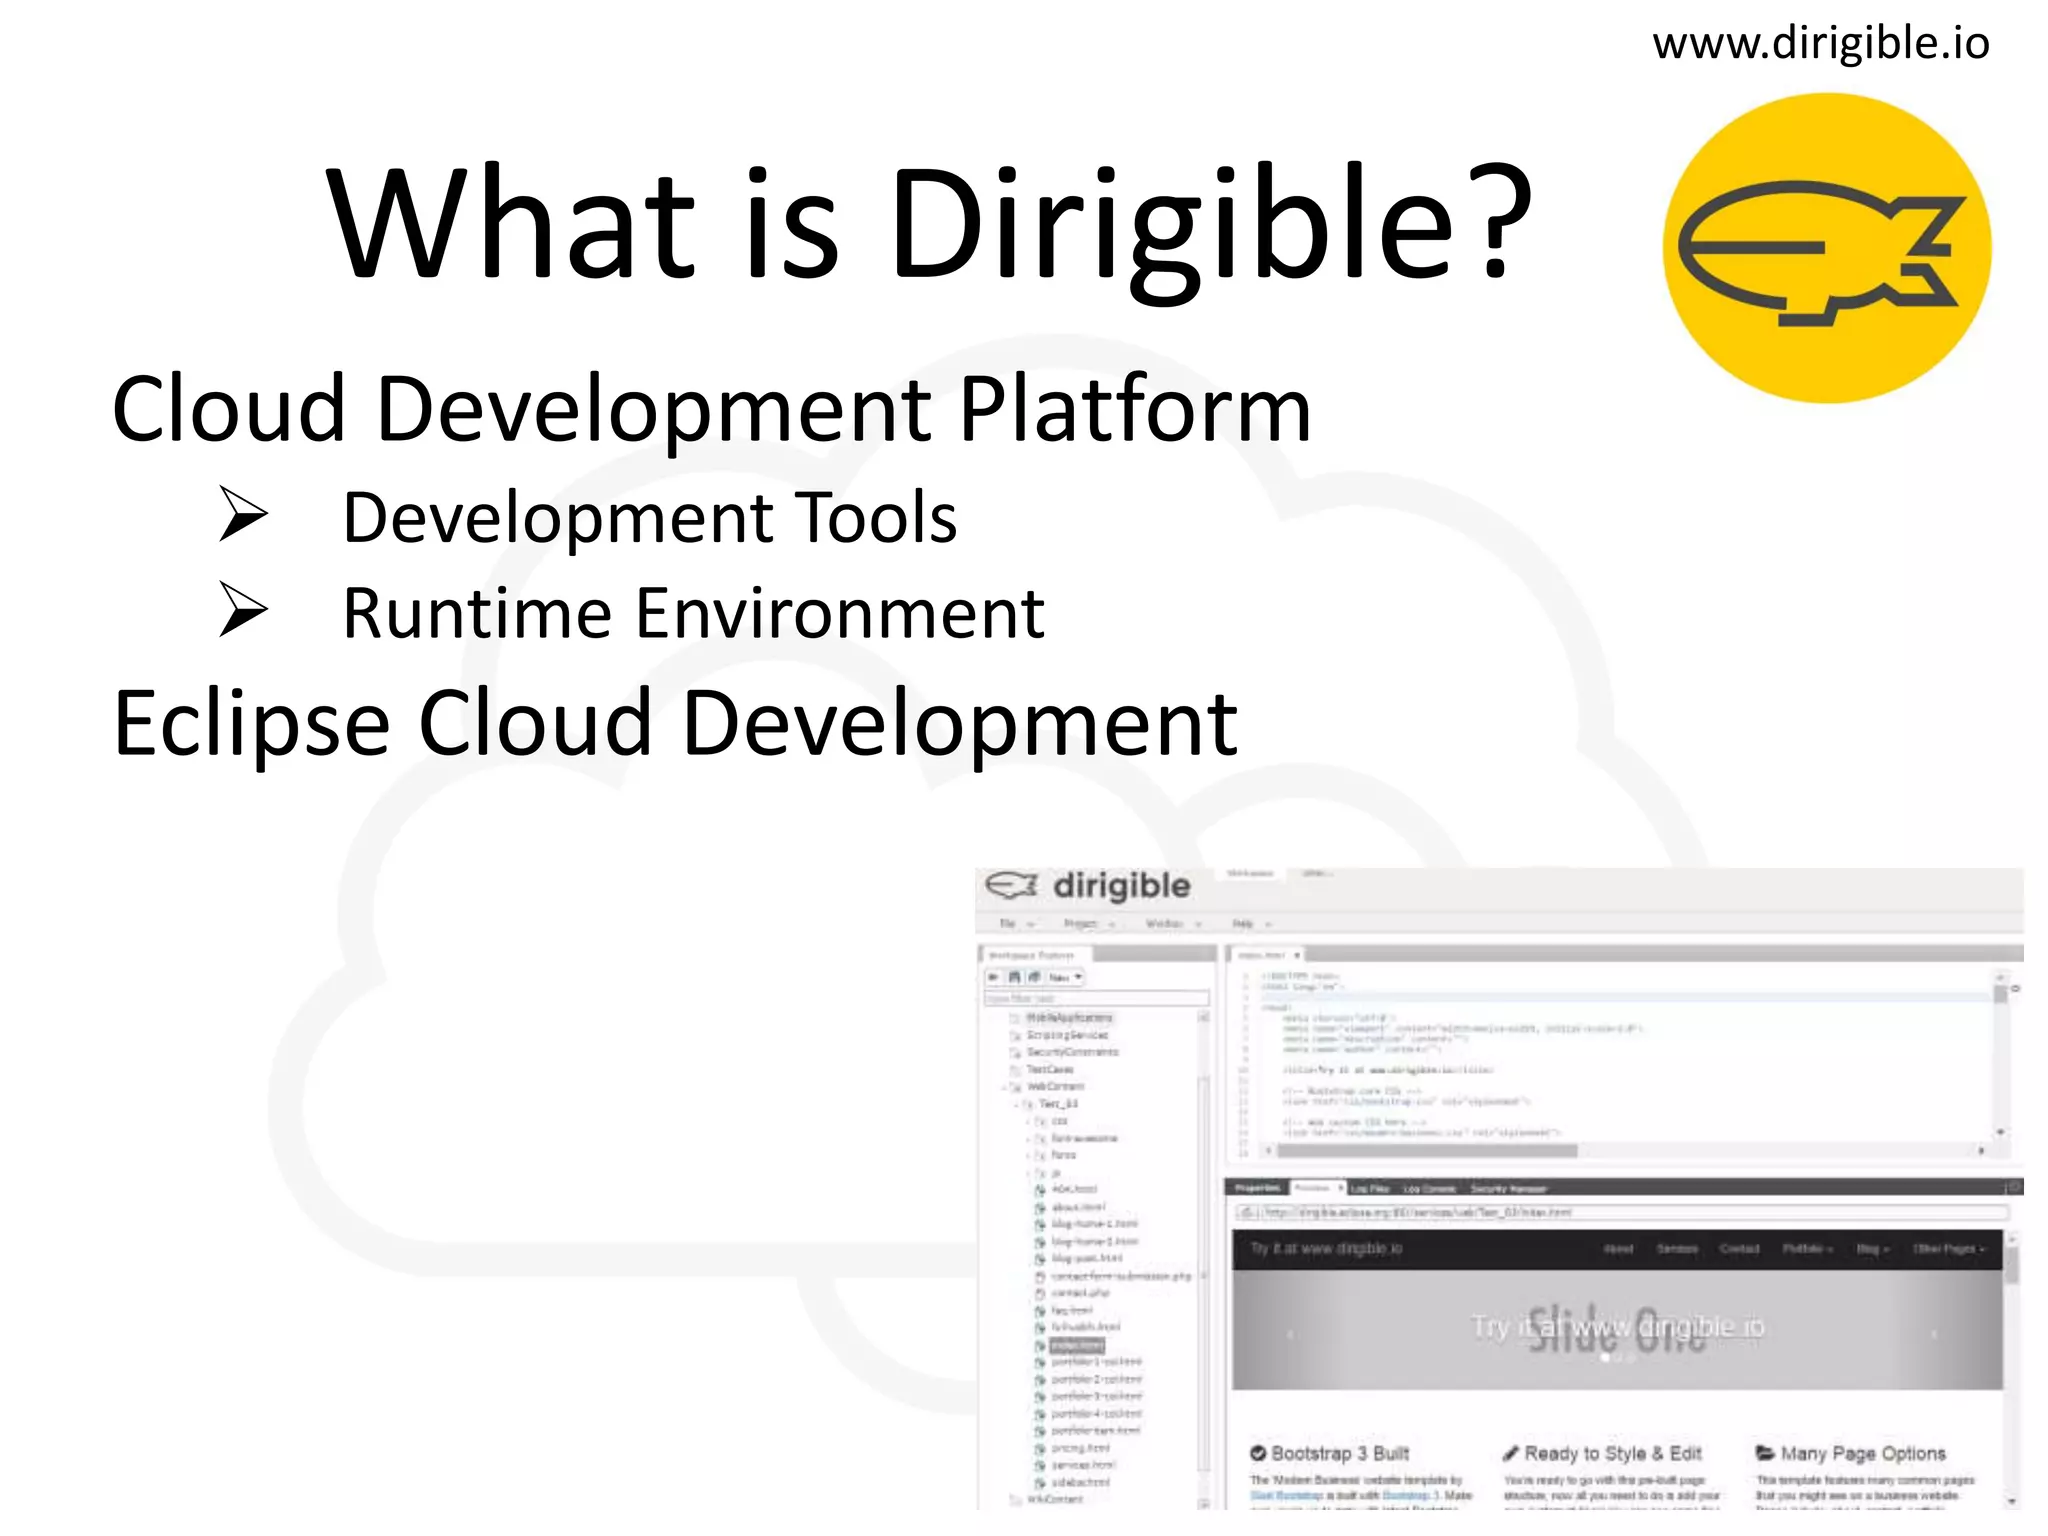Expand the Portfolio dropdown in preview navbar

[1808, 1249]
